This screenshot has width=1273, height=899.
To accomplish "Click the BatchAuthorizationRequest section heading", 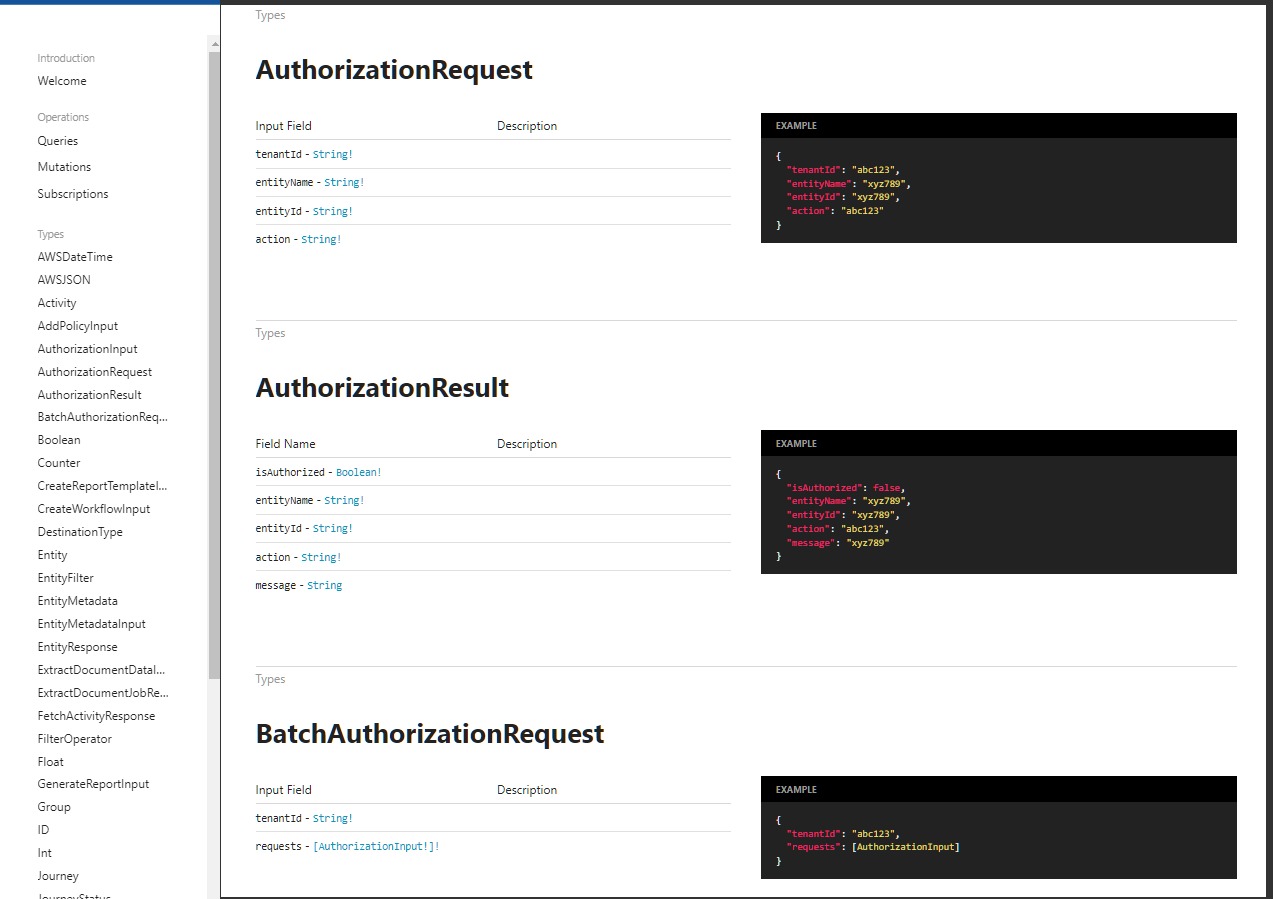I will (430, 734).
